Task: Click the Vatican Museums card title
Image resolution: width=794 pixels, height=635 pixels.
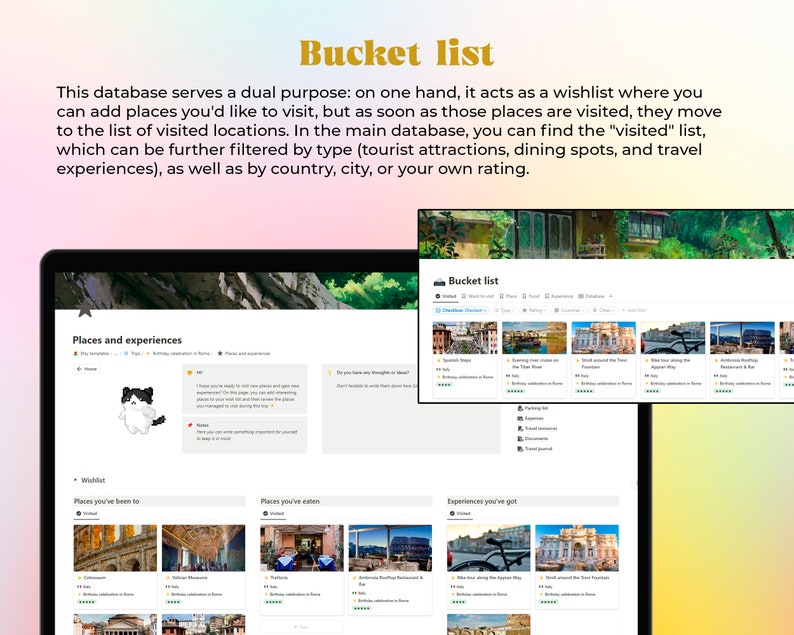Action: [190, 577]
